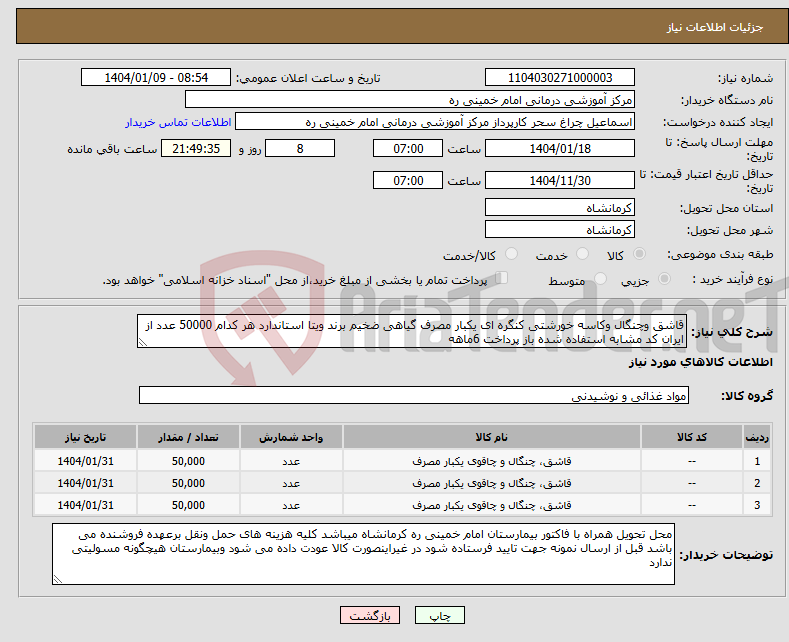The width and height of the screenshot is (789, 642).
Task: Click the price validity date 1404/11/30
Action: 560,180
